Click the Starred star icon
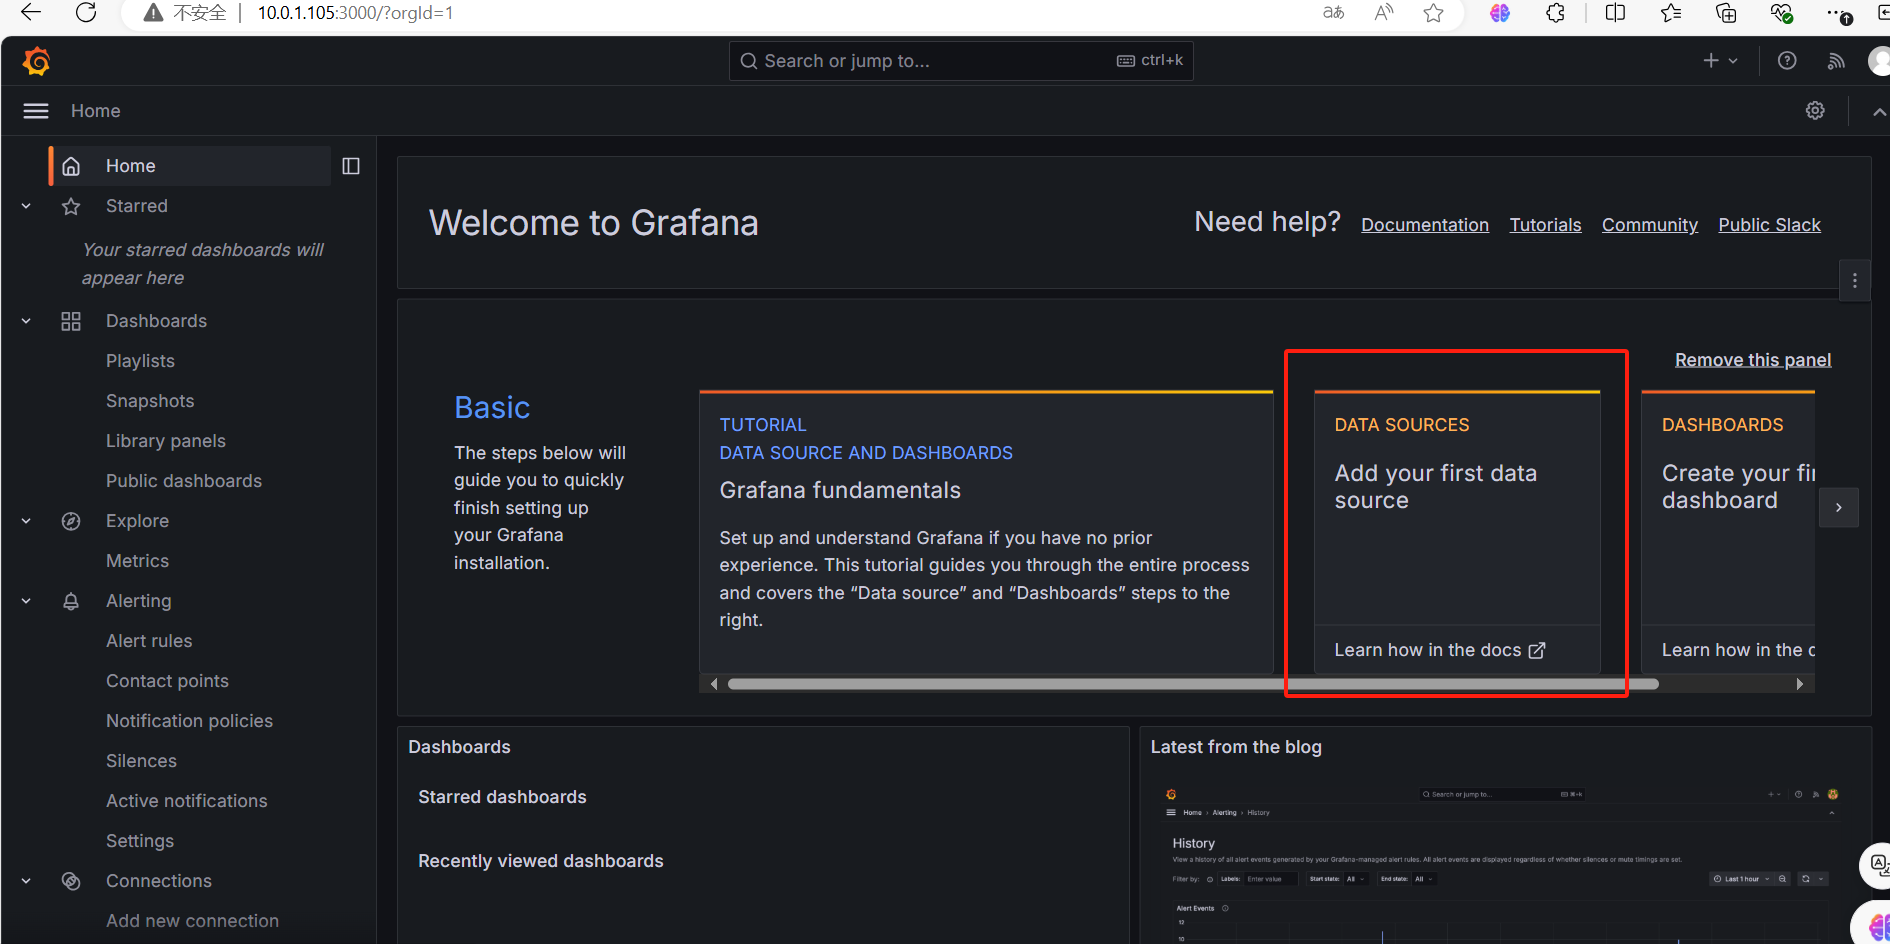Screen dimensions: 1890x944 click(71, 206)
